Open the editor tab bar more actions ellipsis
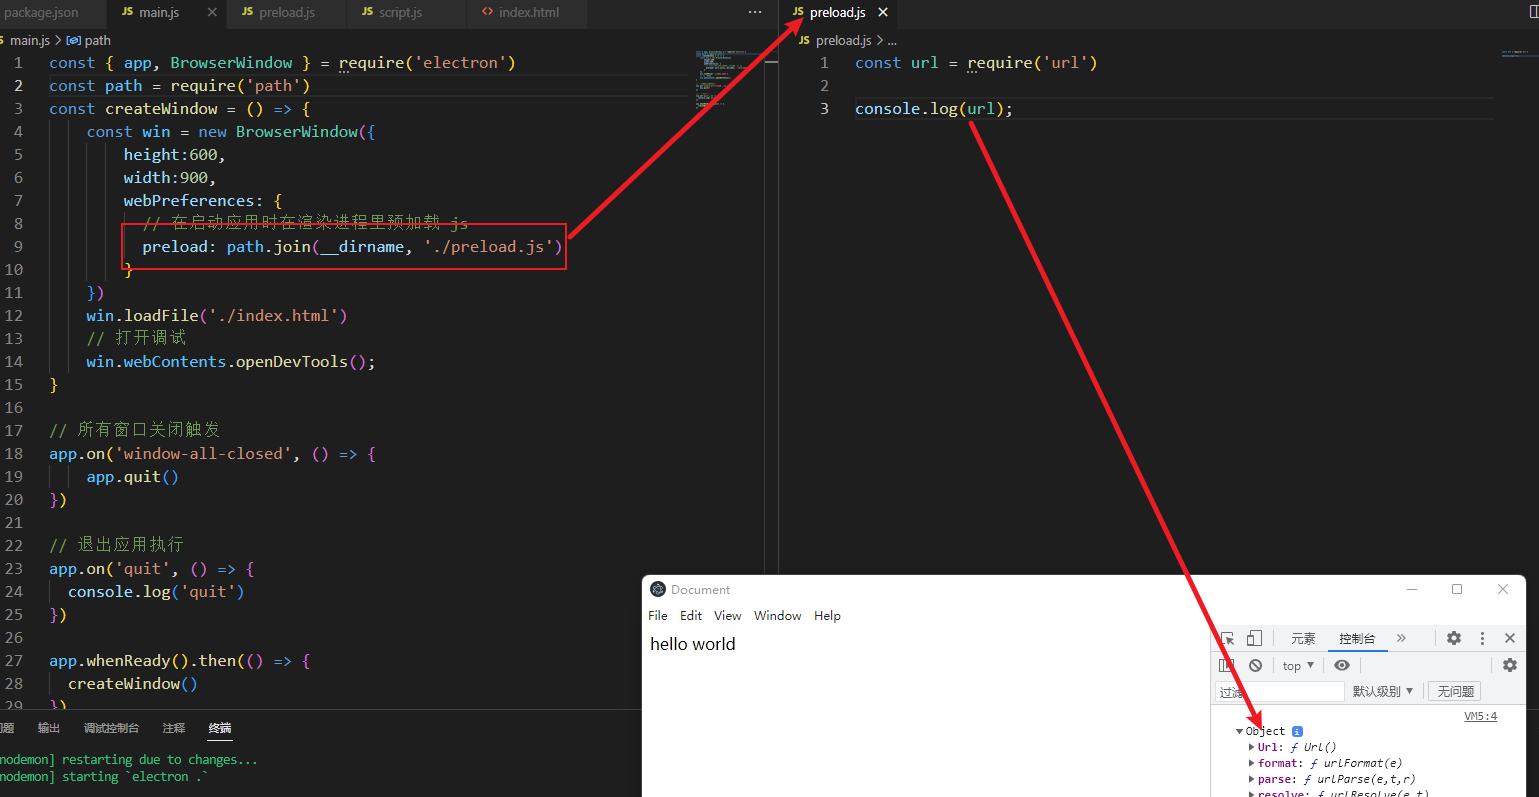 pos(755,12)
